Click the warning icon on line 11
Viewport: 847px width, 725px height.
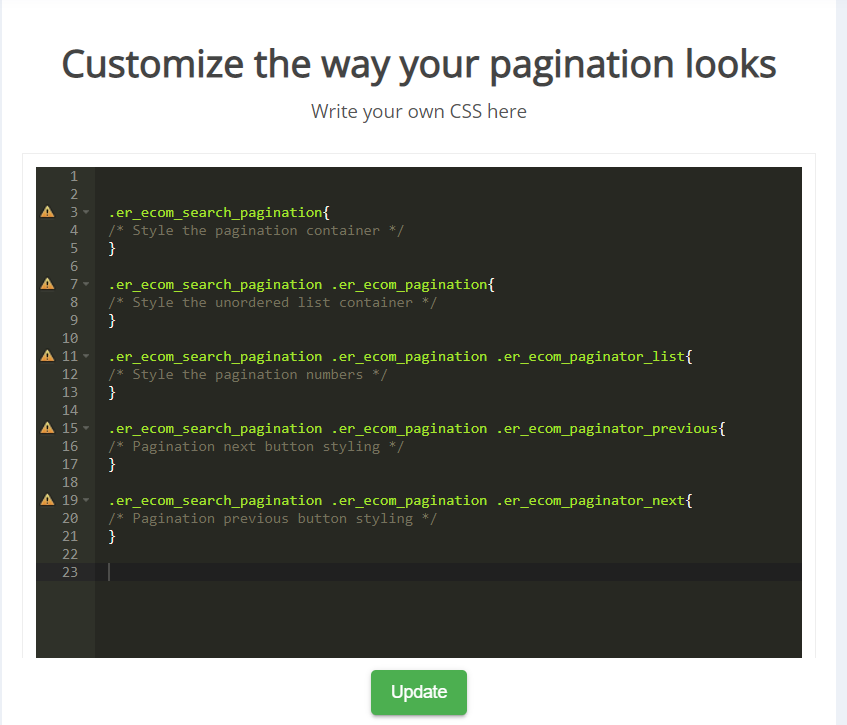tap(47, 356)
